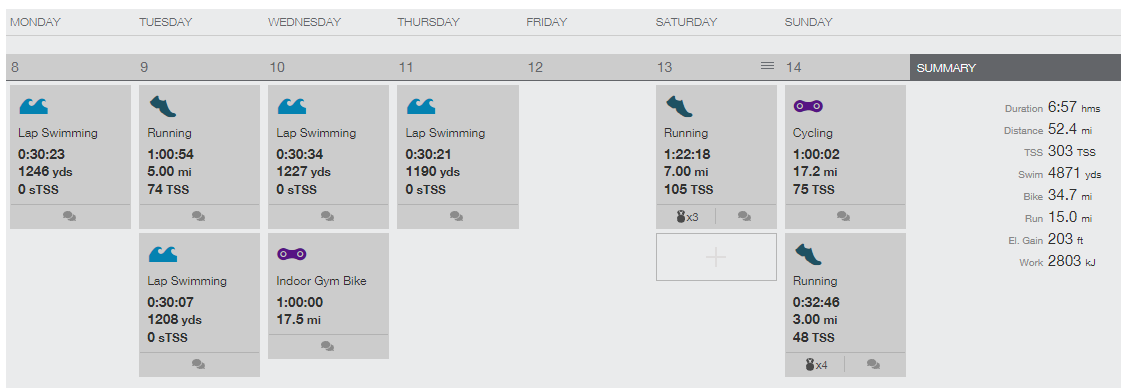
Task: Open the Saturday day options menu
Action: click(x=767, y=66)
